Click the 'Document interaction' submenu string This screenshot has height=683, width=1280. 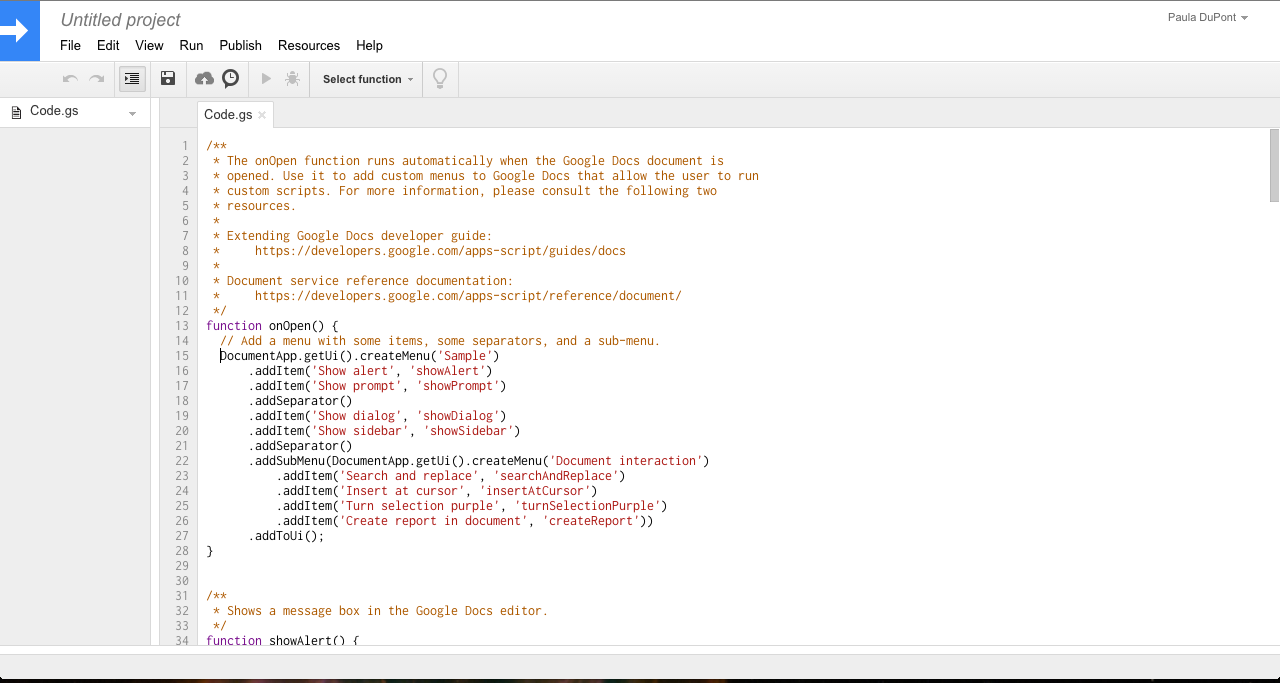626,461
